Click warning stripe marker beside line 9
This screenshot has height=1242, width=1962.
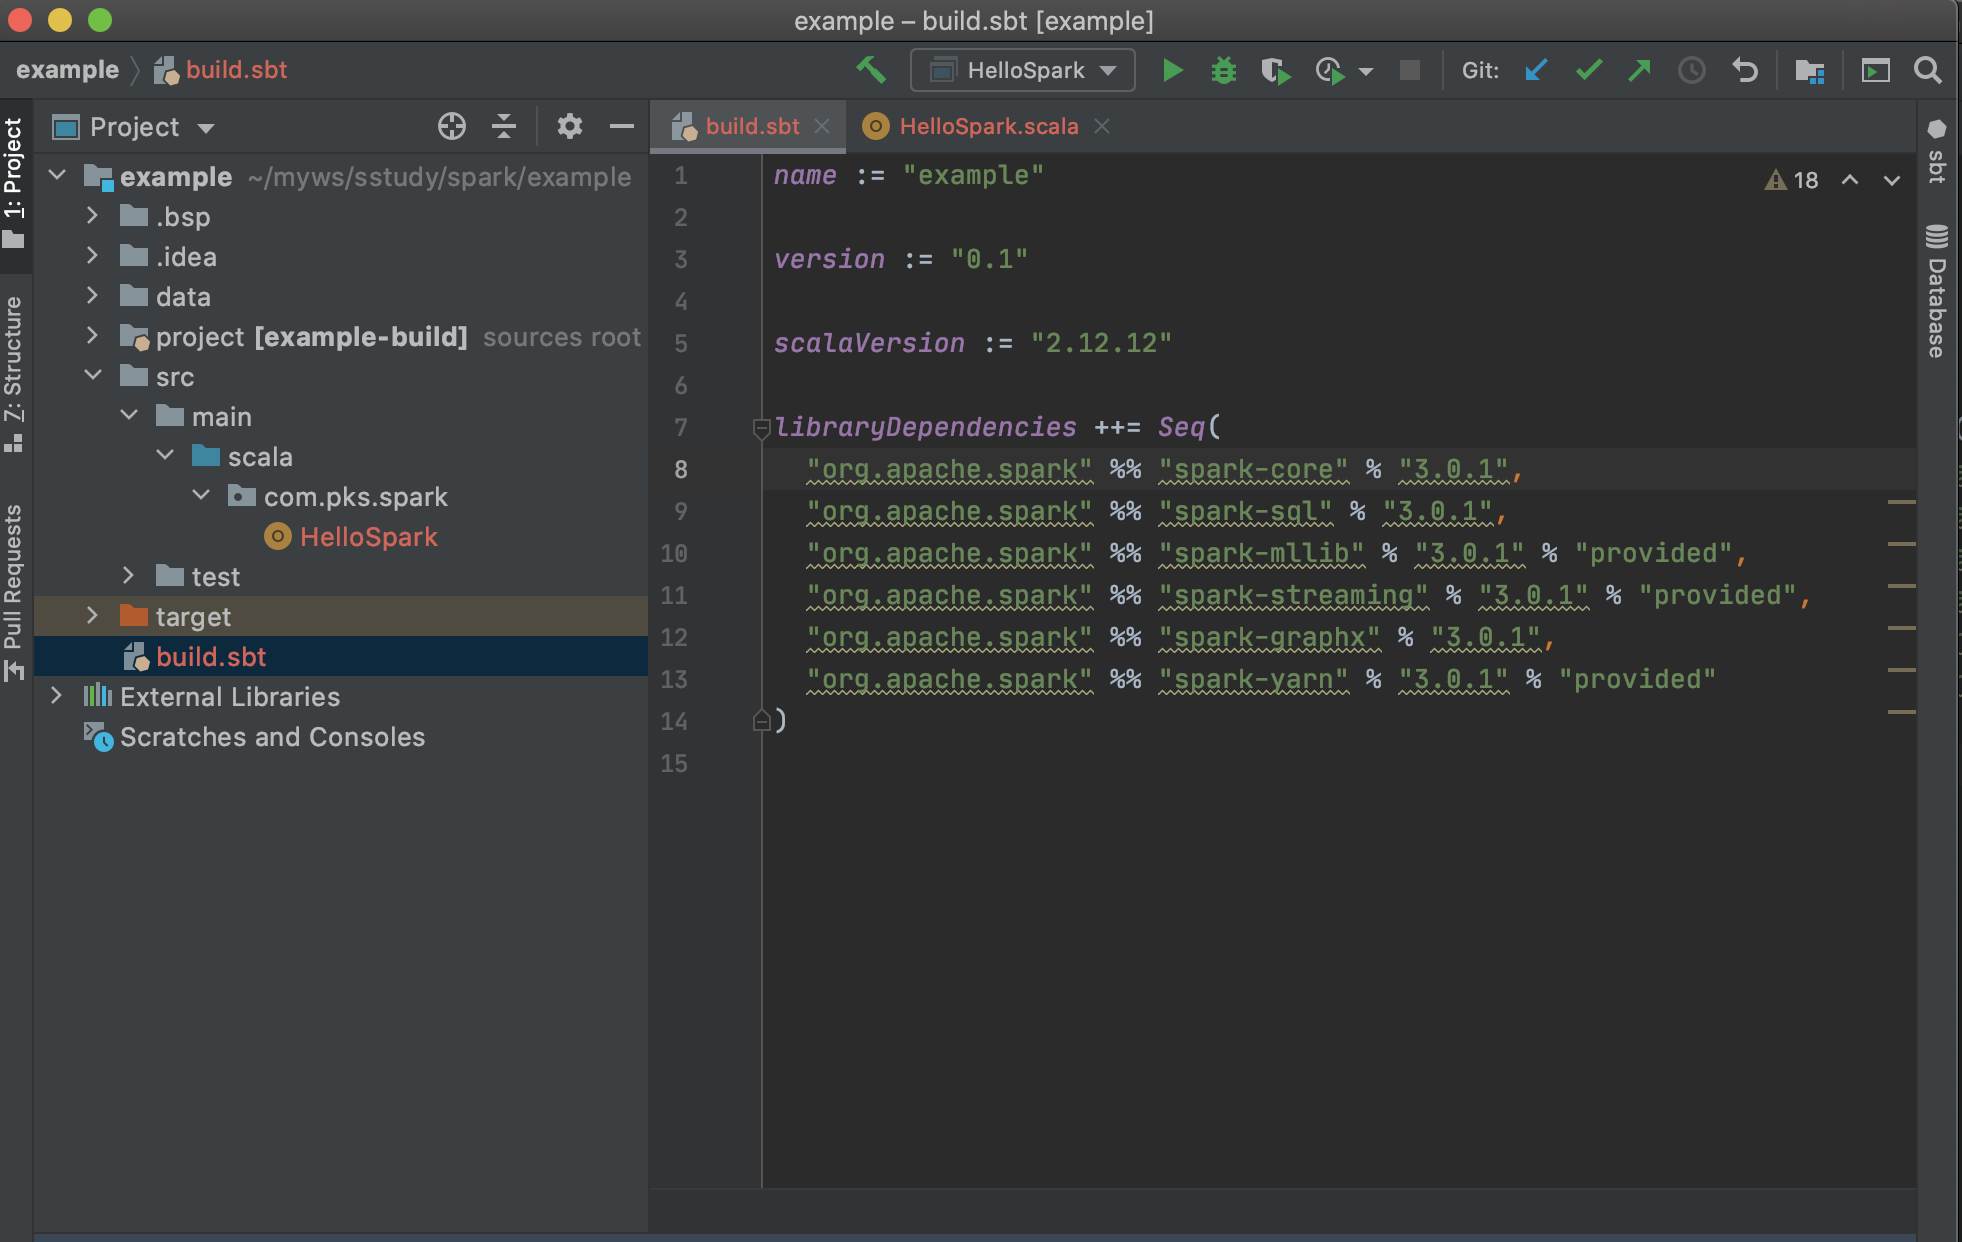click(1901, 501)
